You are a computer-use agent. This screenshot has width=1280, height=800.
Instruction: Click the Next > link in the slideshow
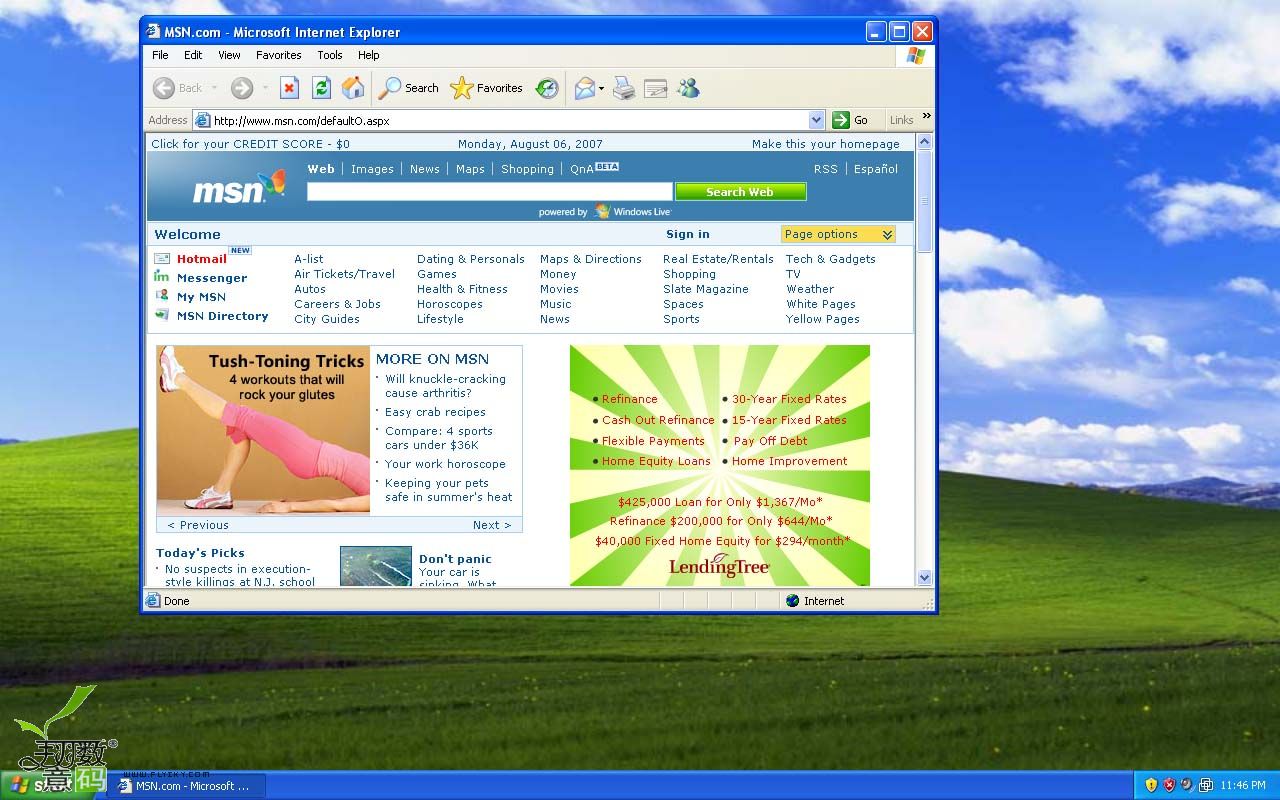(x=492, y=525)
